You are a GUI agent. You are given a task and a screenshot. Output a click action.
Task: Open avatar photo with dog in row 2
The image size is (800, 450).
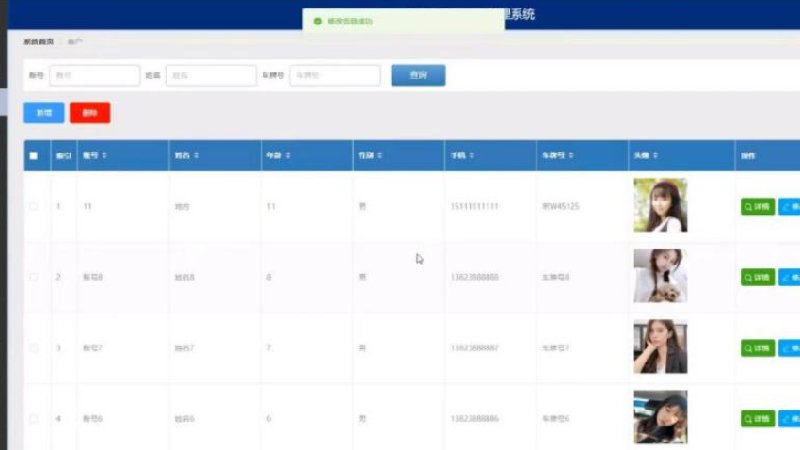(660, 276)
